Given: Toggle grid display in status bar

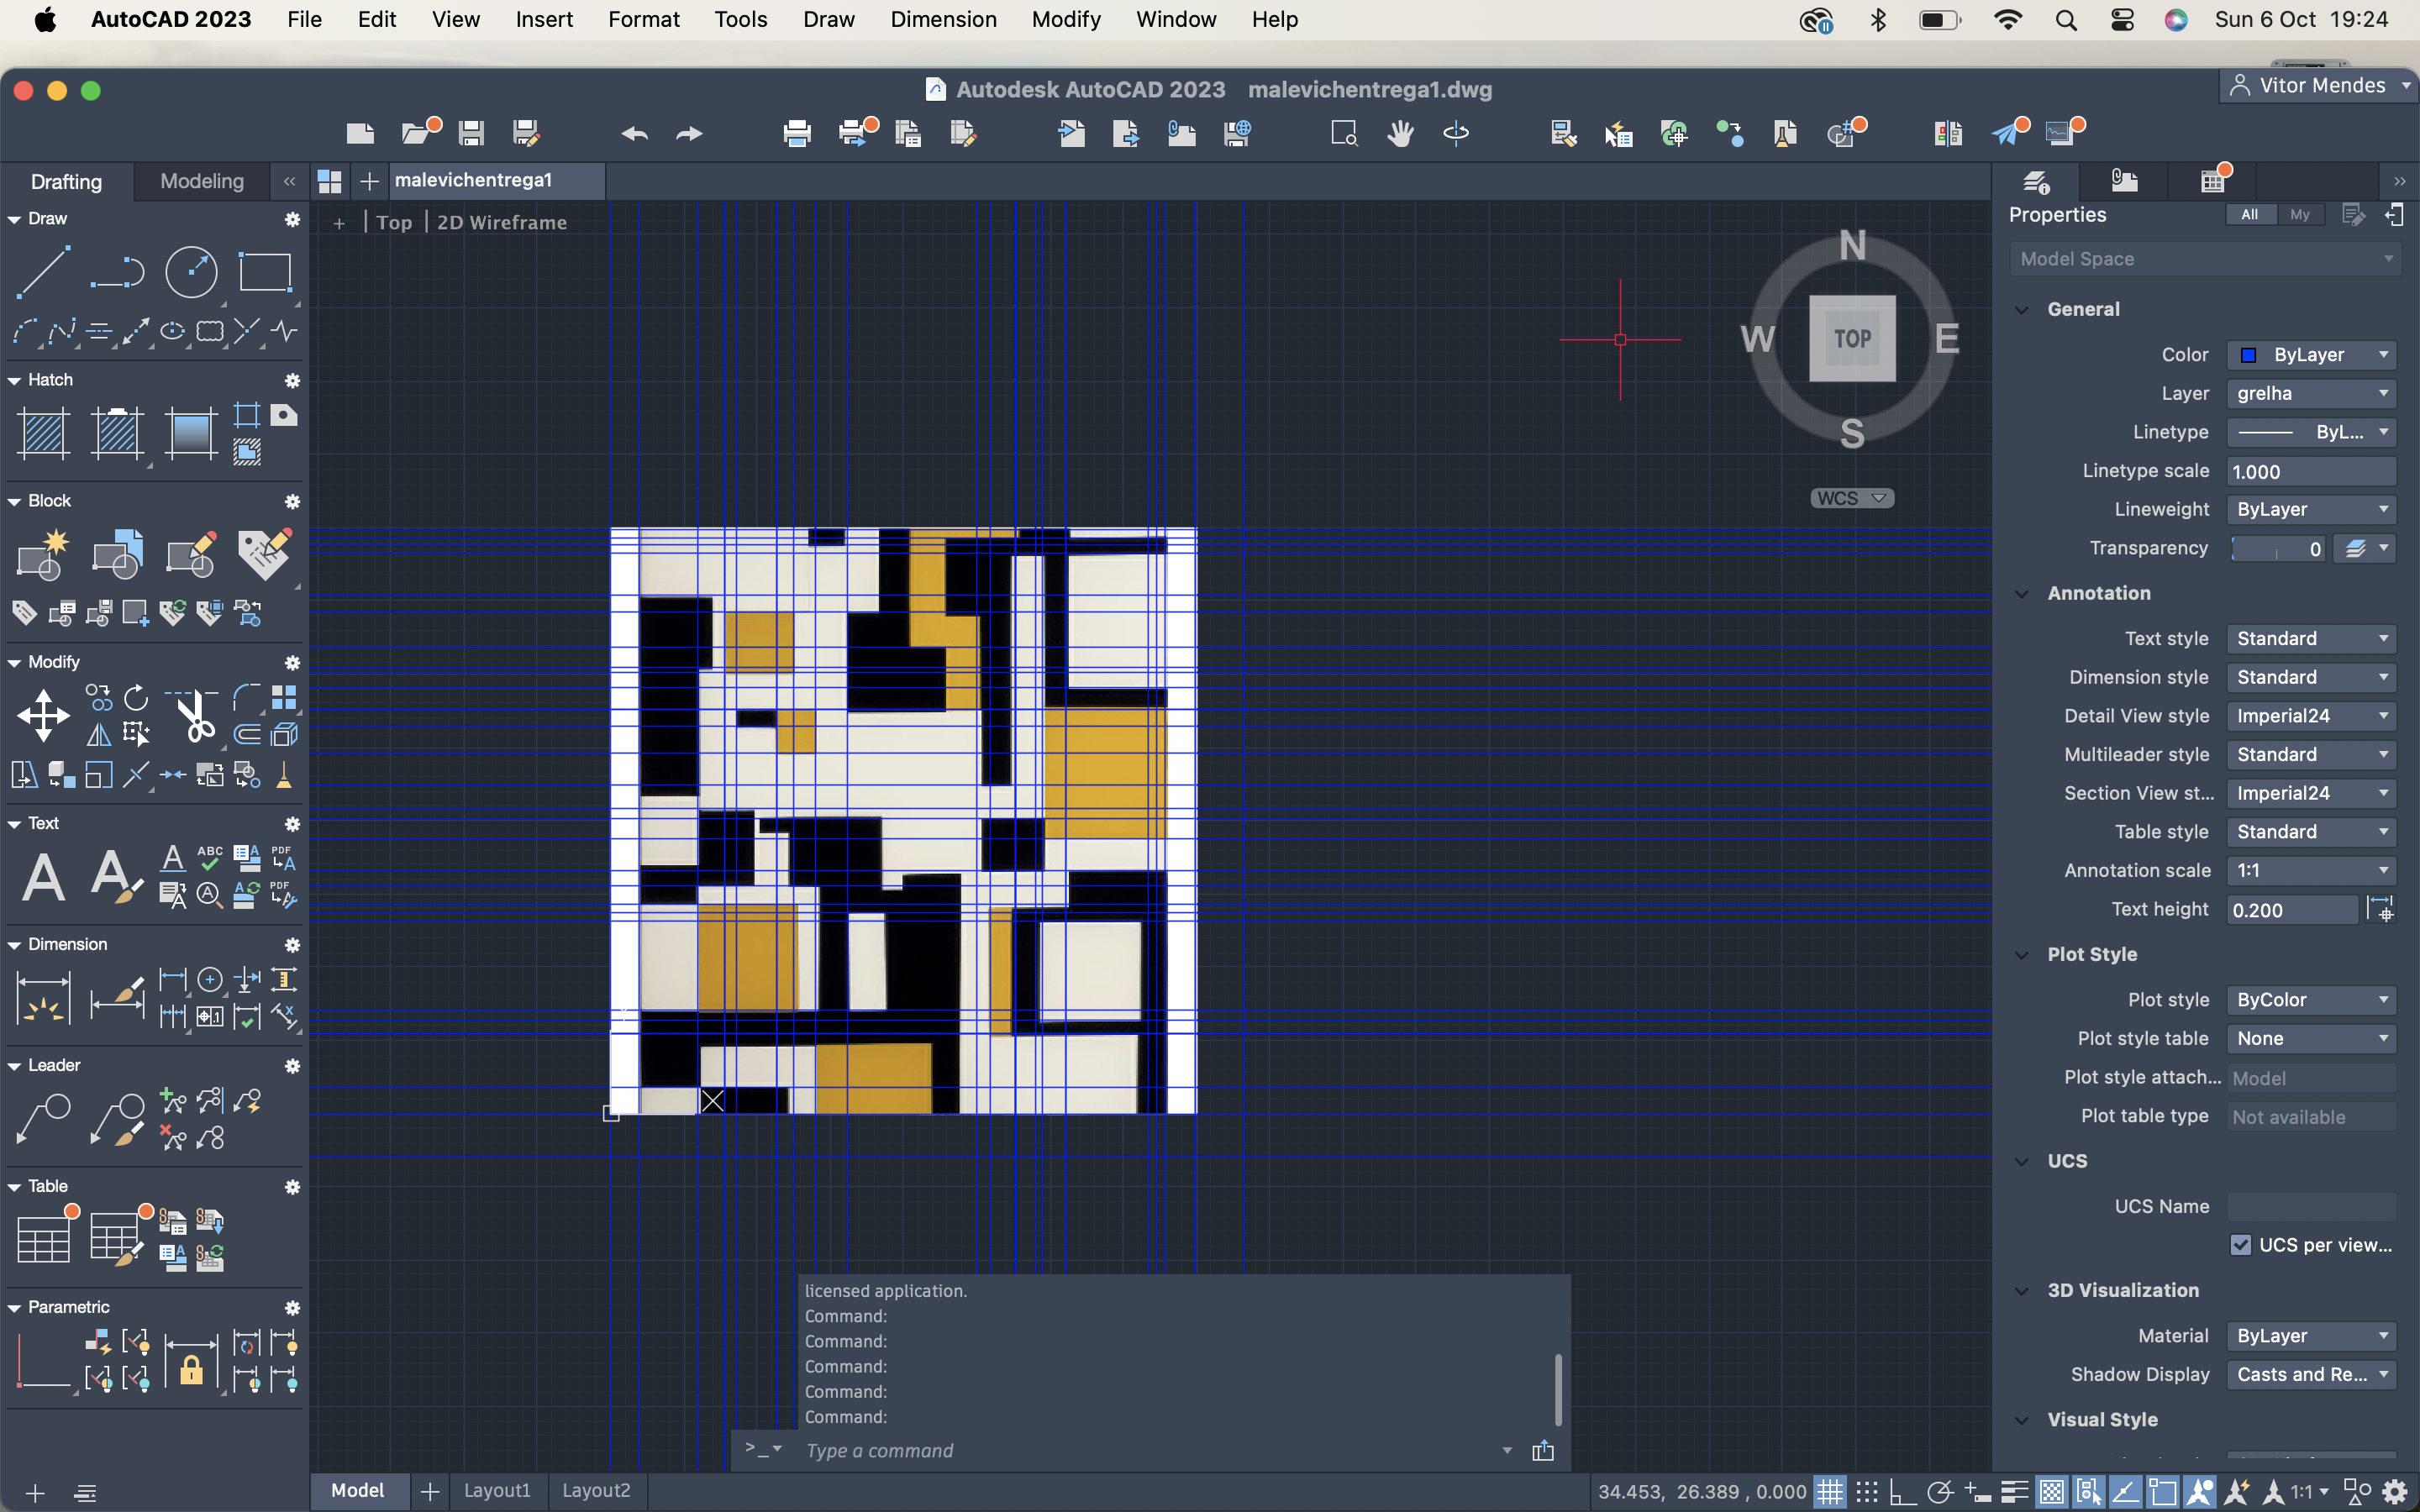Looking at the screenshot, I should (1829, 1492).
